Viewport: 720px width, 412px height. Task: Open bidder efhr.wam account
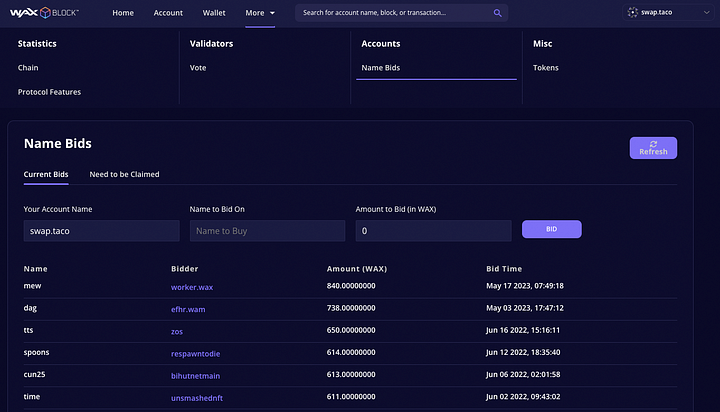click(x=188, y=310)
